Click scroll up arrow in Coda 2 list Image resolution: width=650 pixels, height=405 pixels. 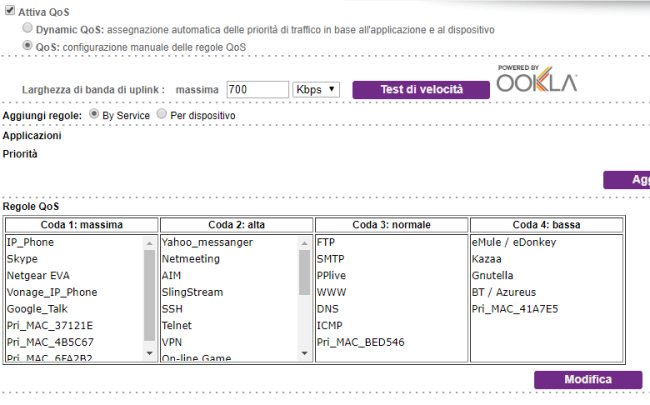click(304, 243)
